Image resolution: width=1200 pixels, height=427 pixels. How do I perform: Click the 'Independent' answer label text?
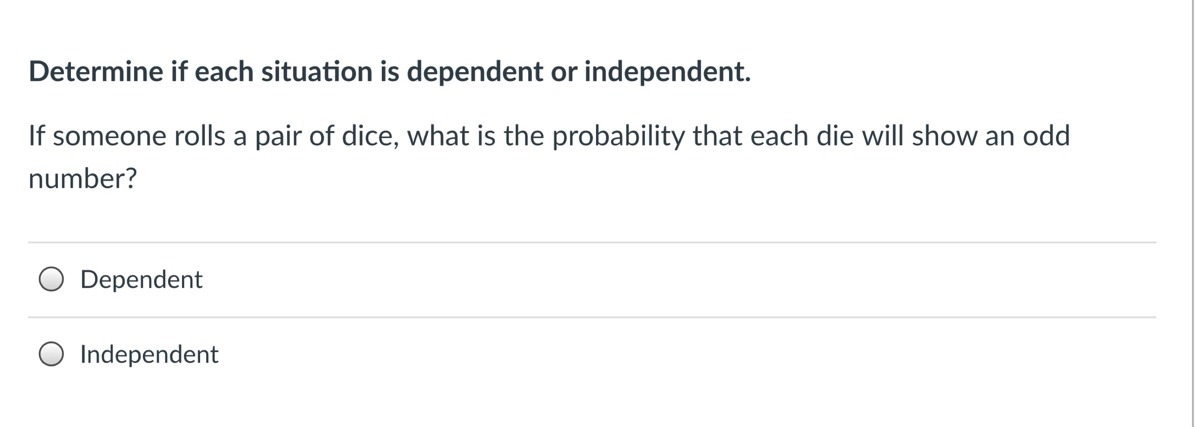tap(149, 354)
